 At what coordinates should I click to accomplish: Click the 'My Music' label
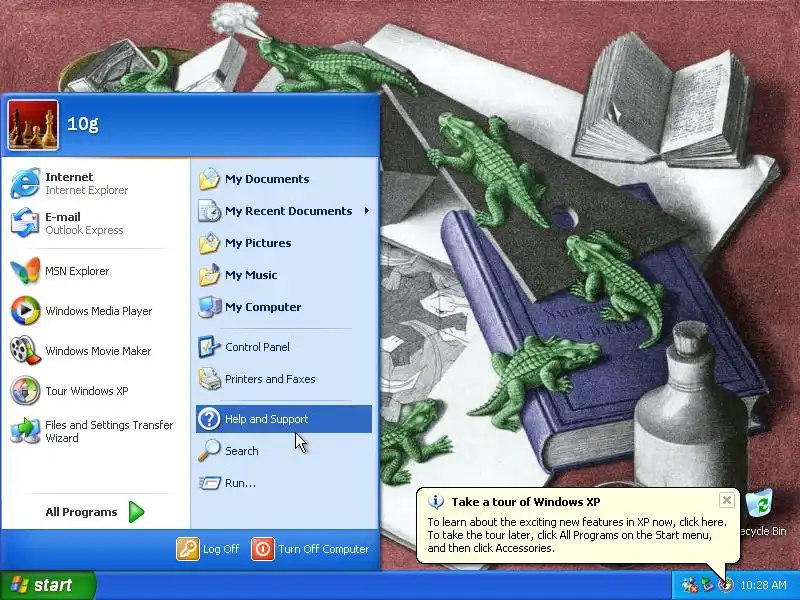pyautogui.click(x=251, y=275)
